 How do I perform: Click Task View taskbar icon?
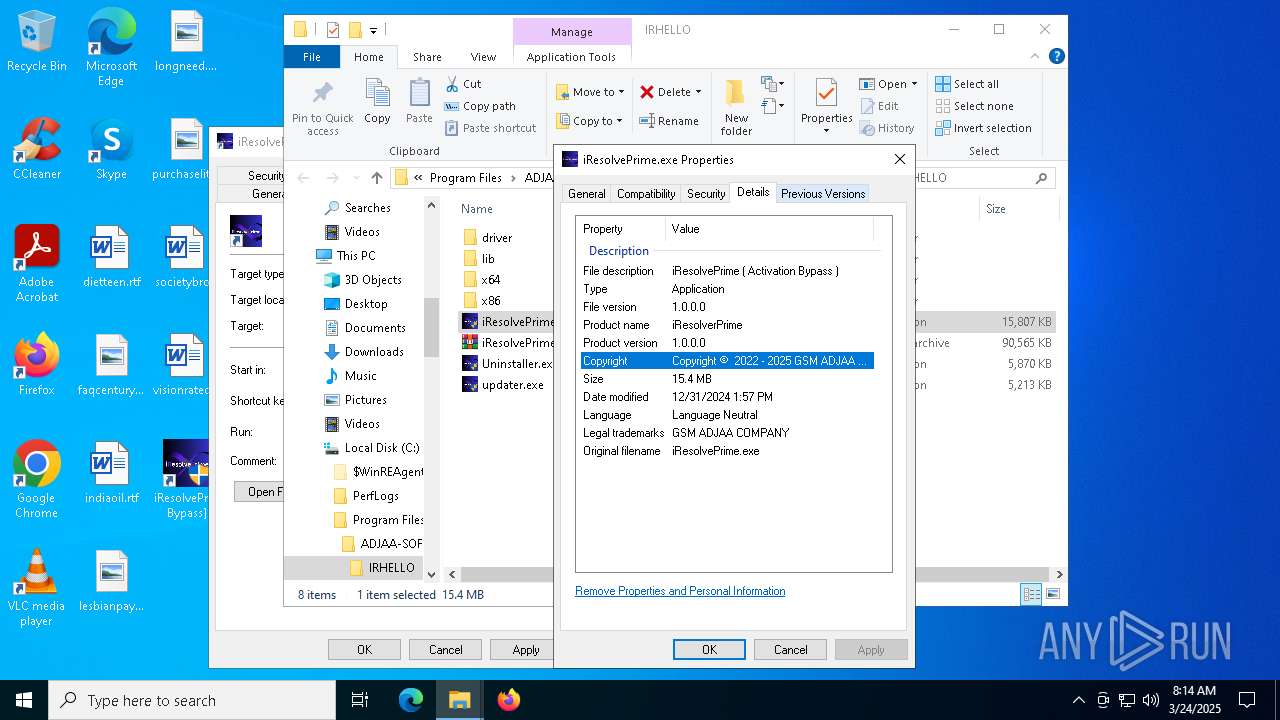pyautogui.click(x=360, y=700)
